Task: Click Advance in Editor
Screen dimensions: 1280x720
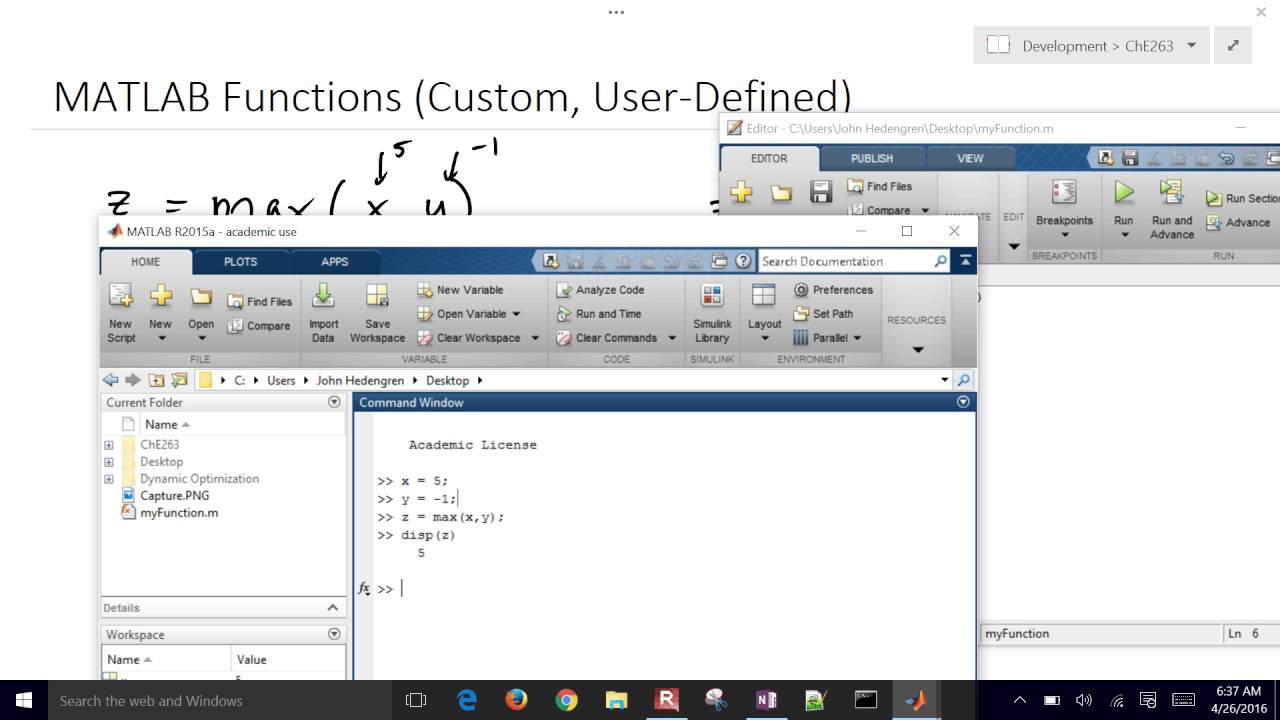Action: click(x=1239, y=222)
